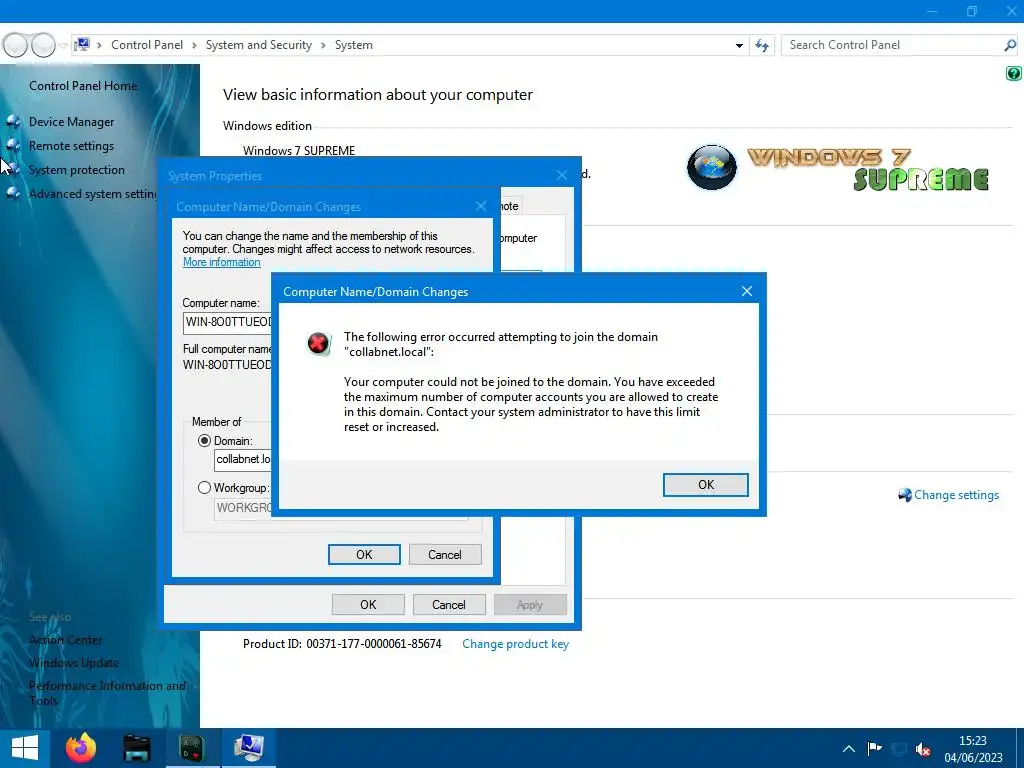Click OK in System Properties window

coord(368,605)
